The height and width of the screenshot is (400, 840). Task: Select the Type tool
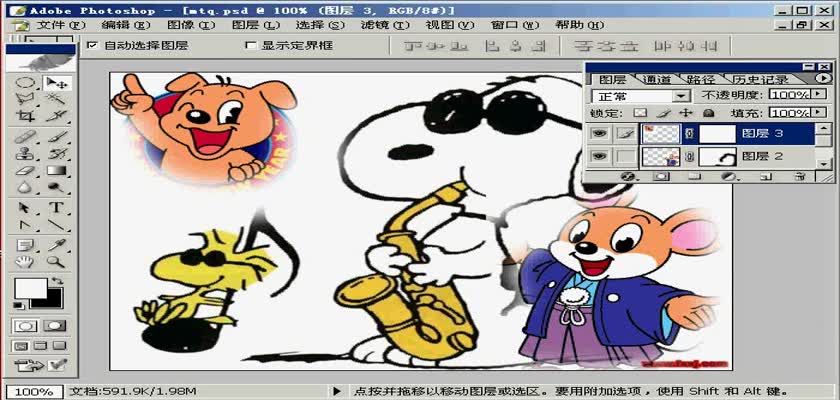(56, 208)
